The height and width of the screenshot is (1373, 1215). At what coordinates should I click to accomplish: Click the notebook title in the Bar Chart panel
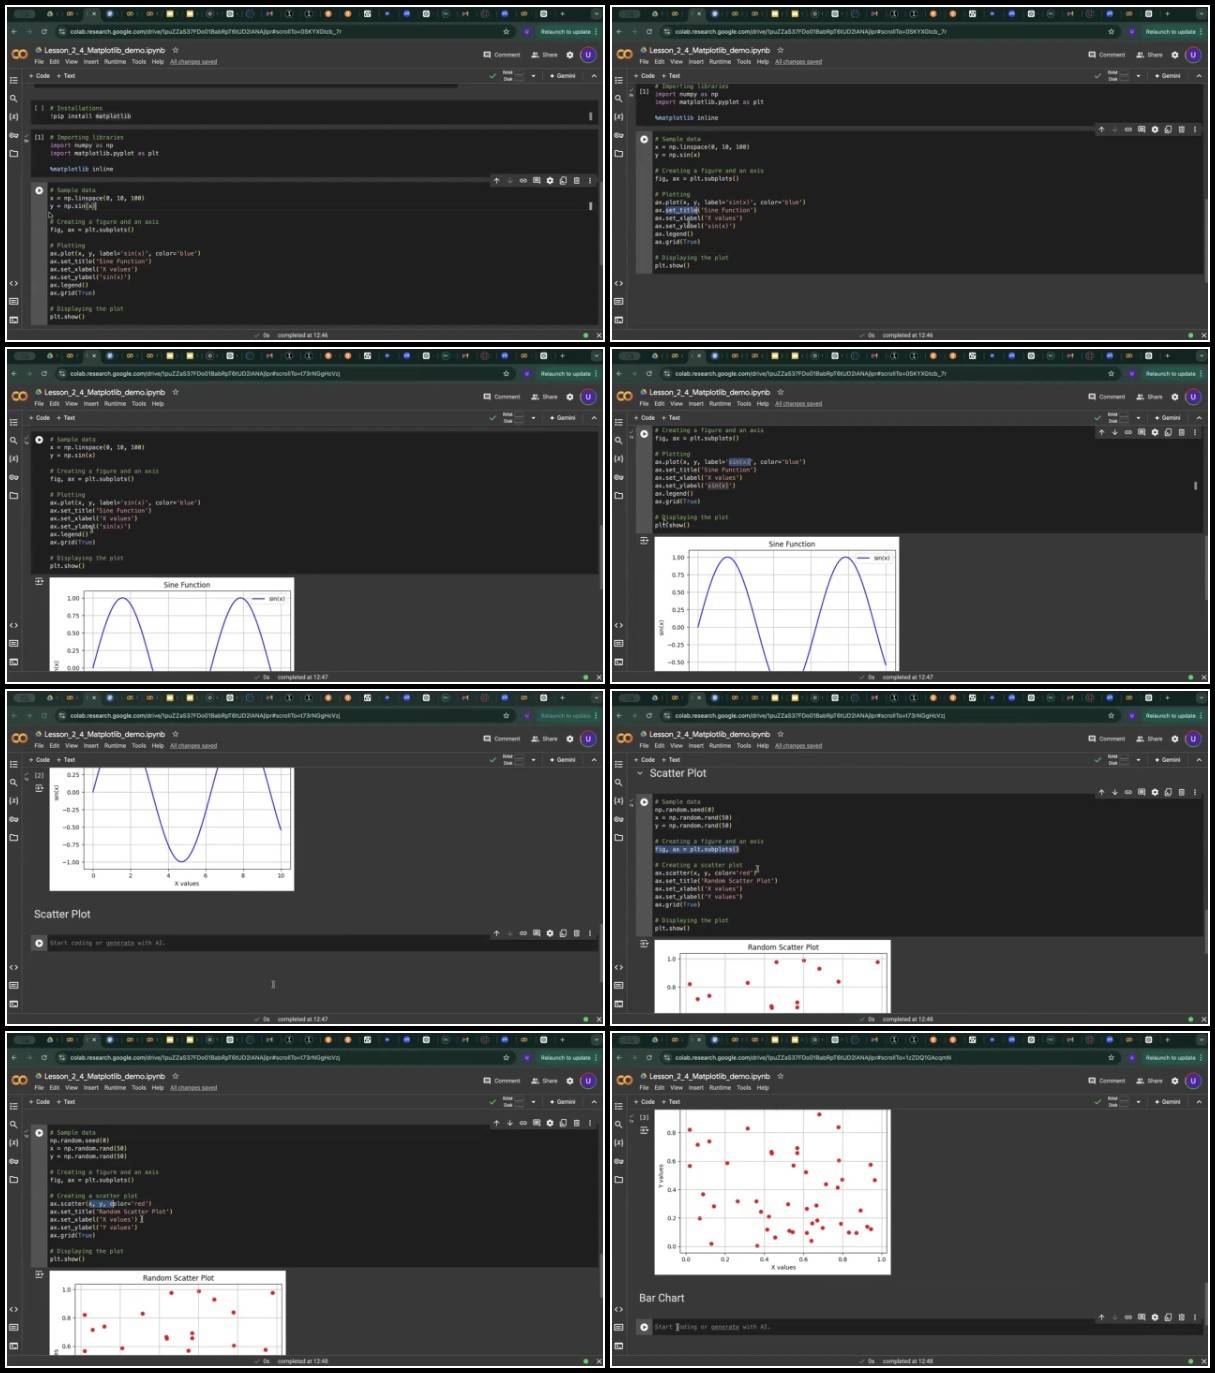tap(709, 1077)
